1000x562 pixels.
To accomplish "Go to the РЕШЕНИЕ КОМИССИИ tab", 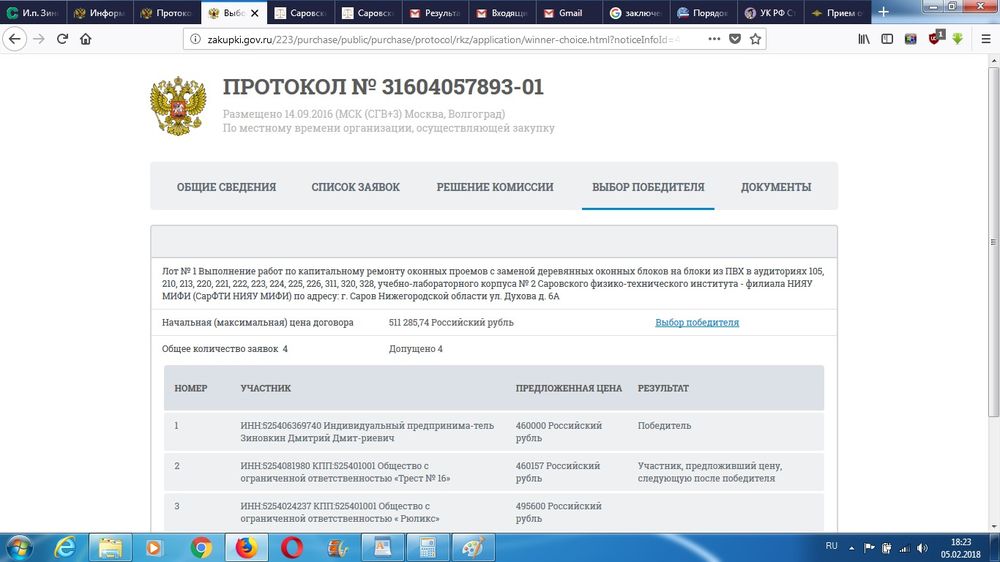I will click(494, 187).
